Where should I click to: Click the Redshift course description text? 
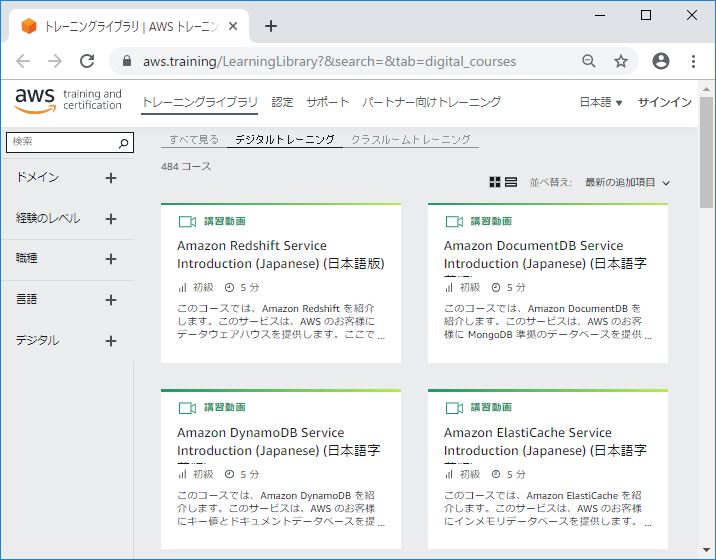pos(280,322)
